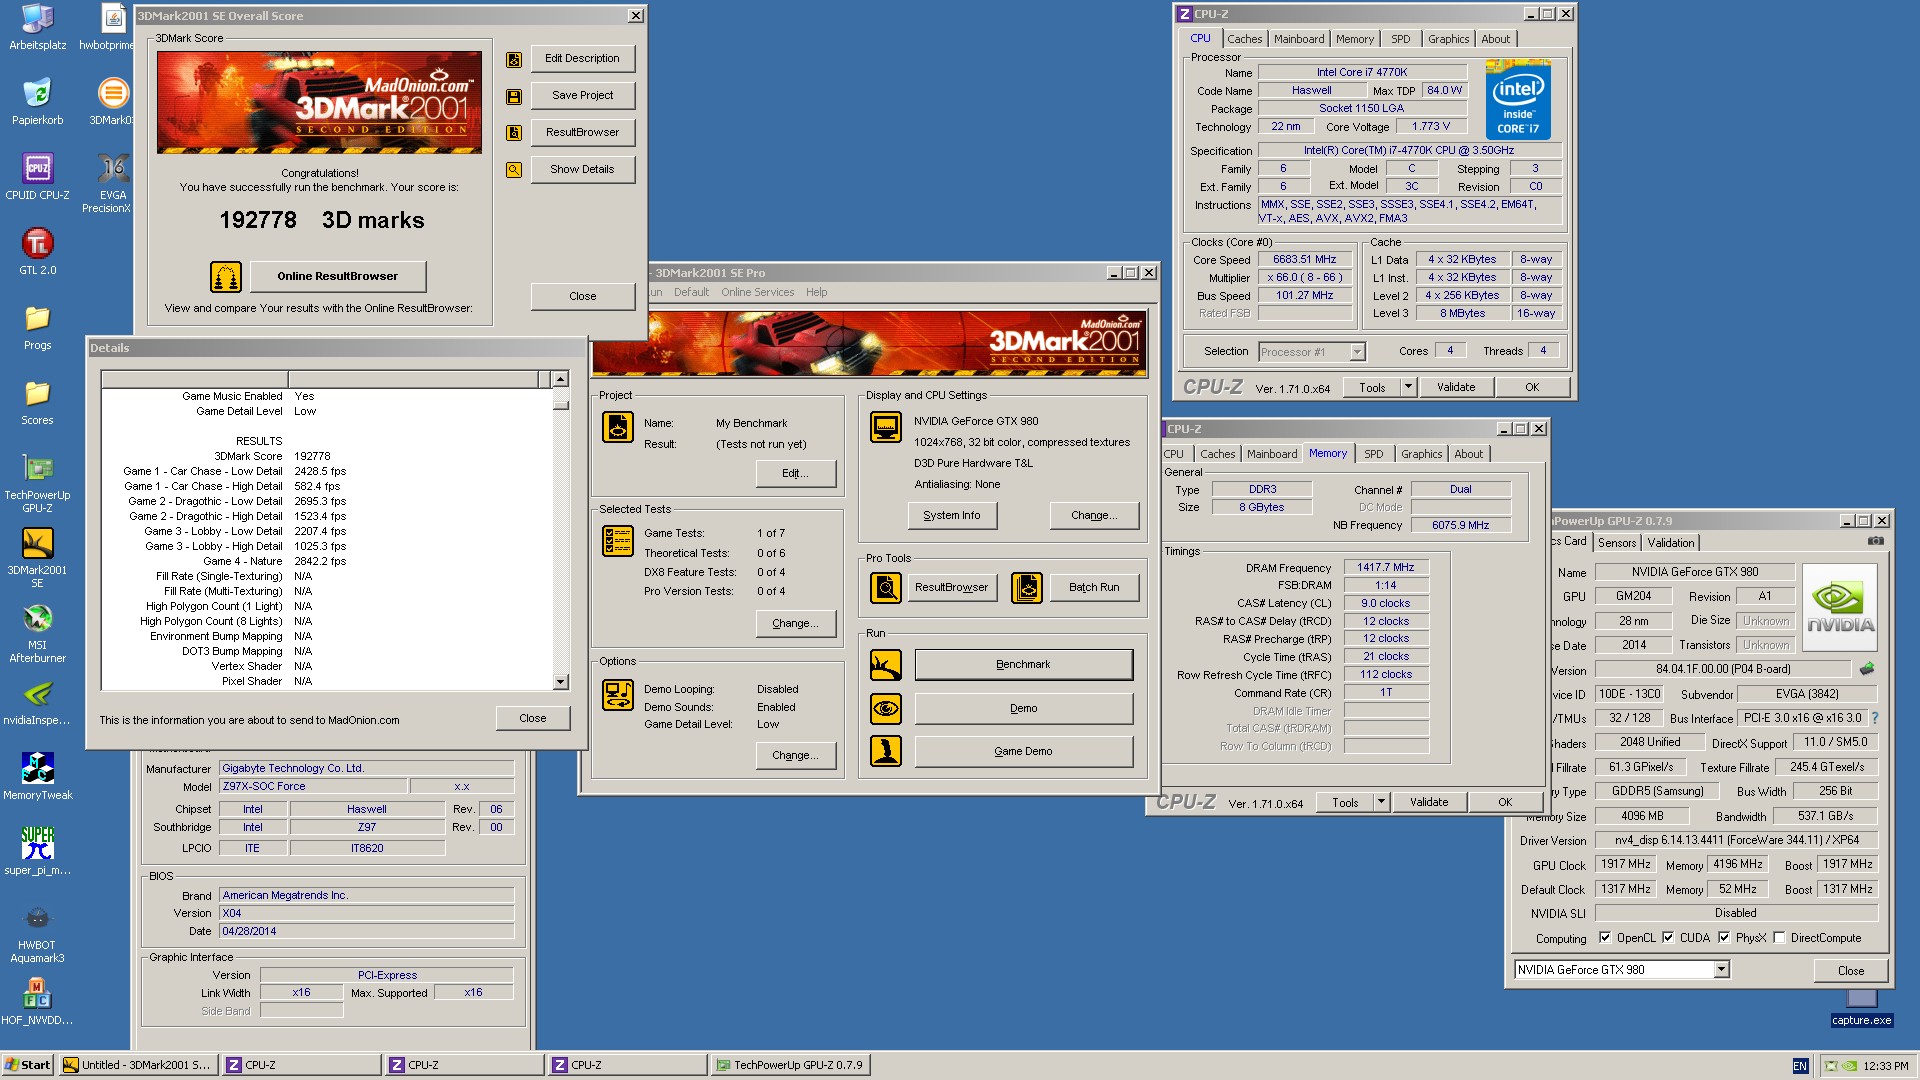Click Show Details magnifier icon
Screen dimensions: 1920x1080
coord(514,170)
